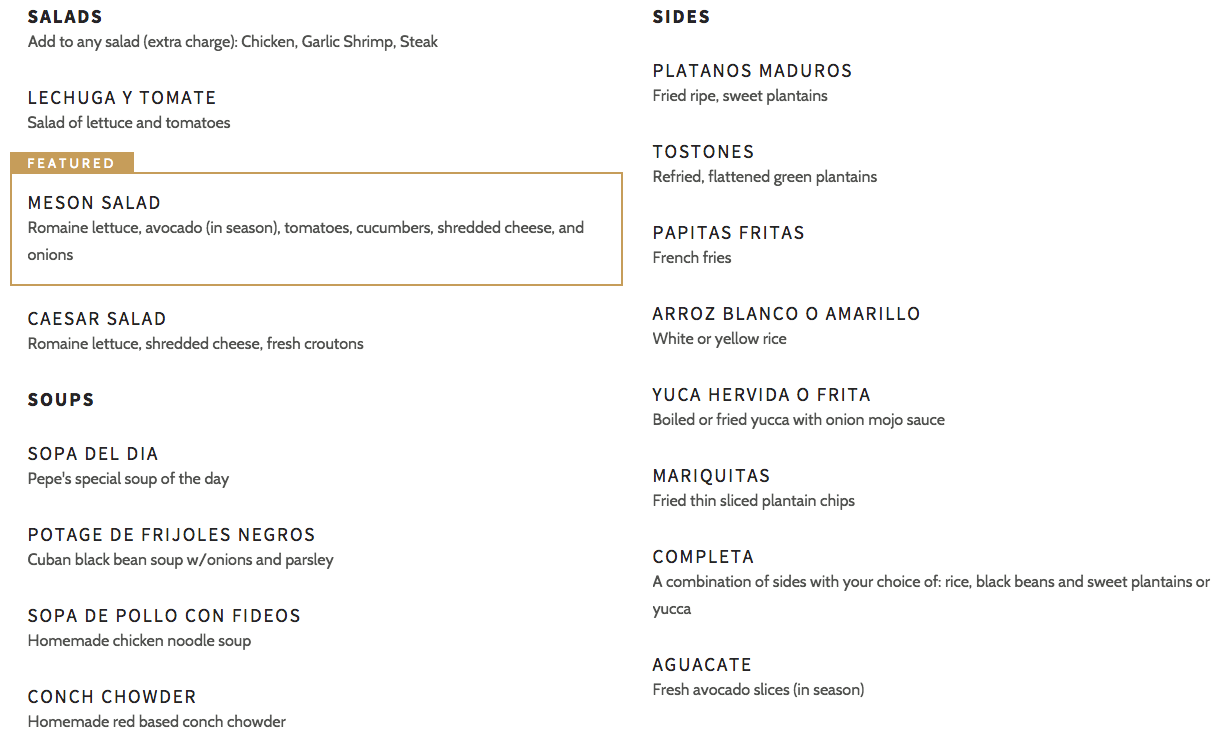This screenshot has height=740, width=1221.
Task: Pick Yuca Hervida o Frita
Action: [x=761, y=395]
